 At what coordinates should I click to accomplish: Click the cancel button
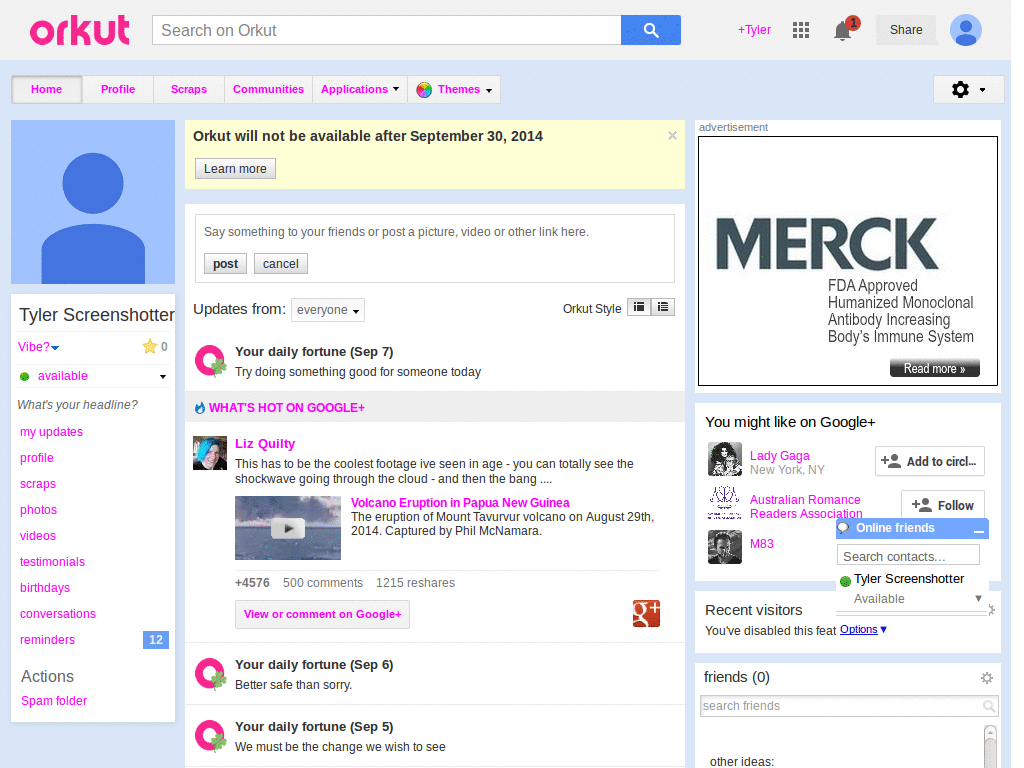pos(281,264)
